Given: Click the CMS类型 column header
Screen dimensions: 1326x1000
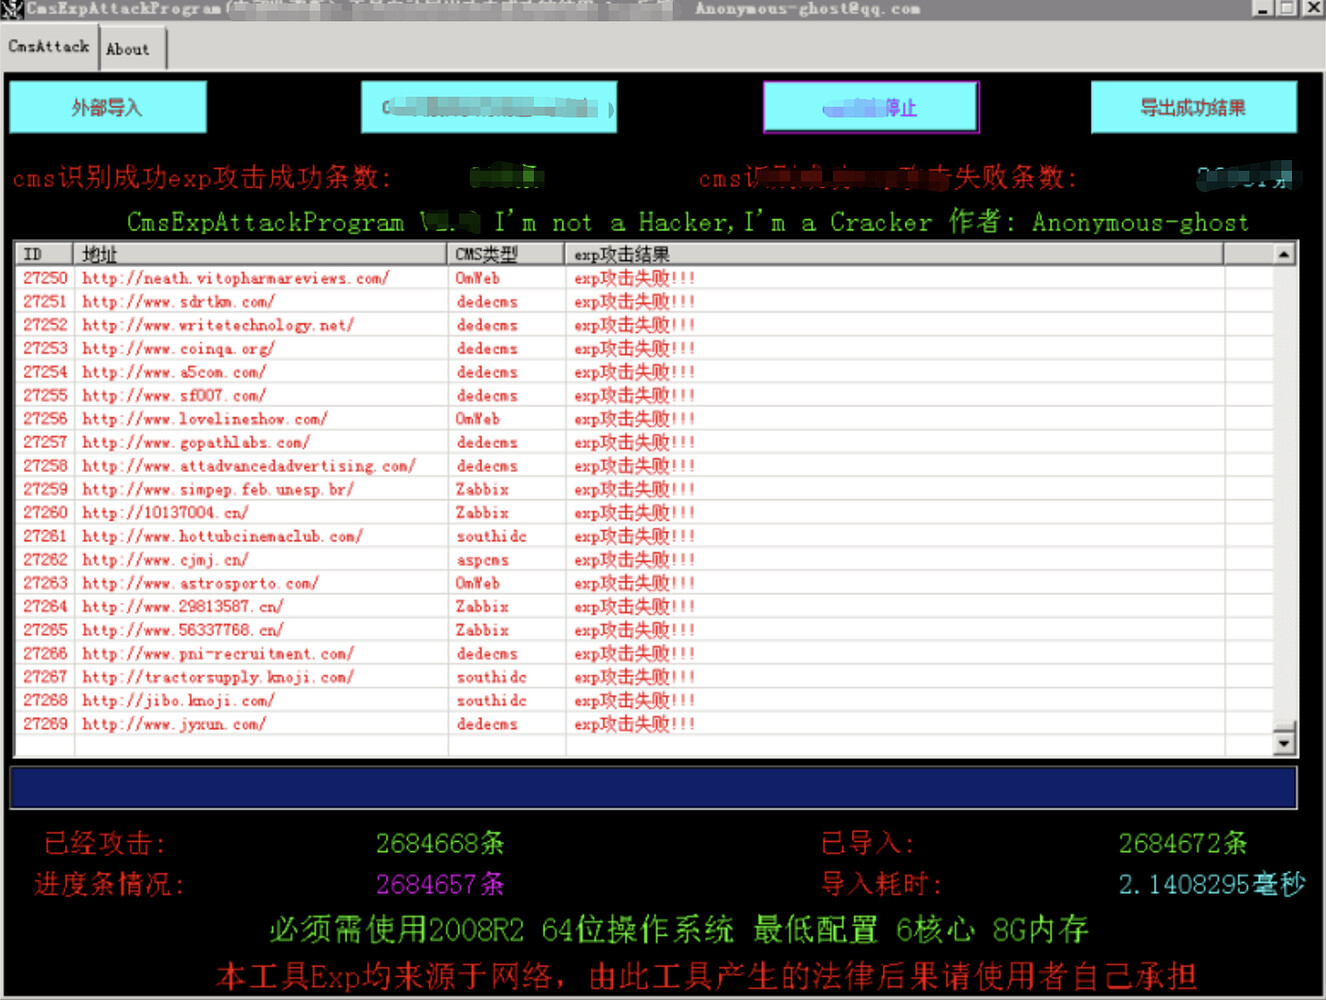Looking at the screenshot, I should coord(506,254).
